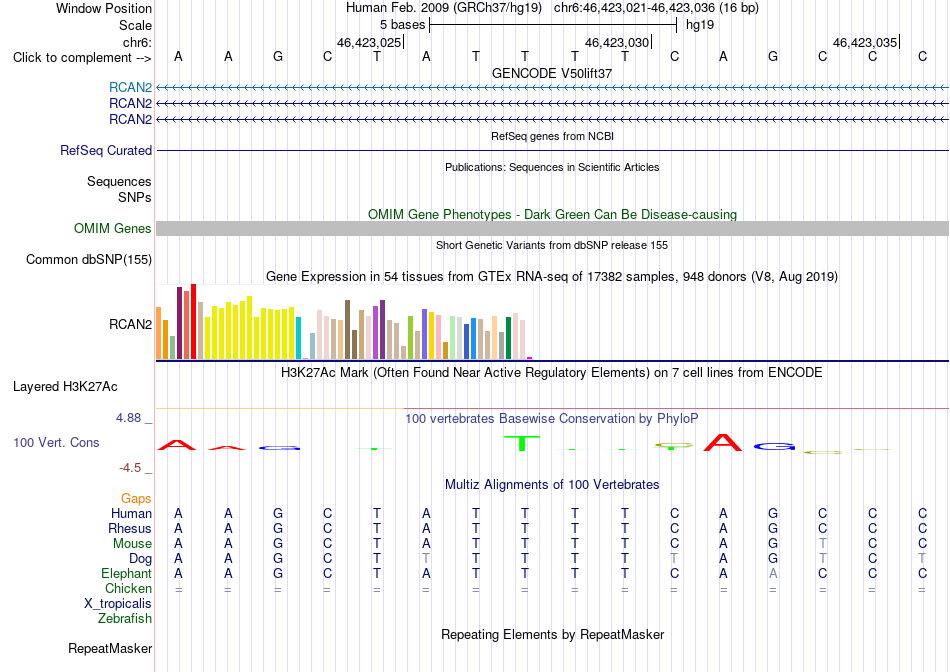Click the gray OMIM Genes item bar
The width and height of the screenshot is (950, 672).
[x=552, y=228]
